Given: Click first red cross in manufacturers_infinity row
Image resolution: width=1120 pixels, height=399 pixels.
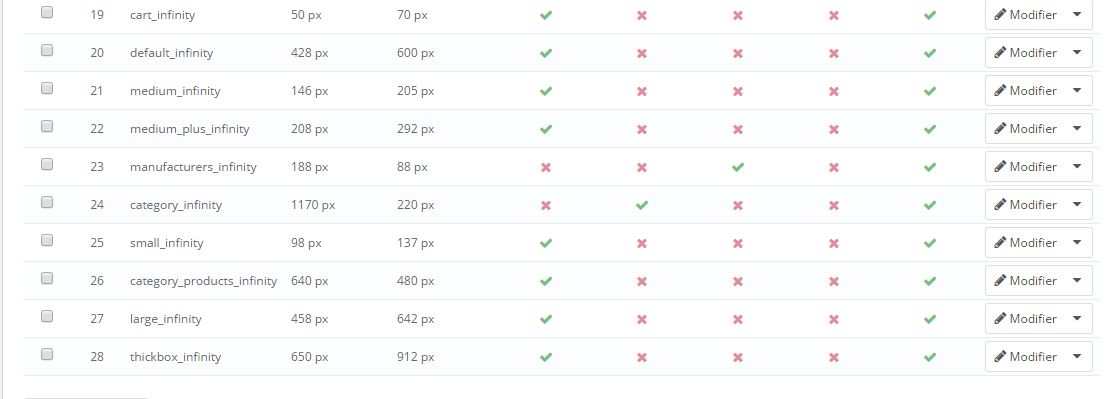Looking at the screenshot, I should coord(546,167).
